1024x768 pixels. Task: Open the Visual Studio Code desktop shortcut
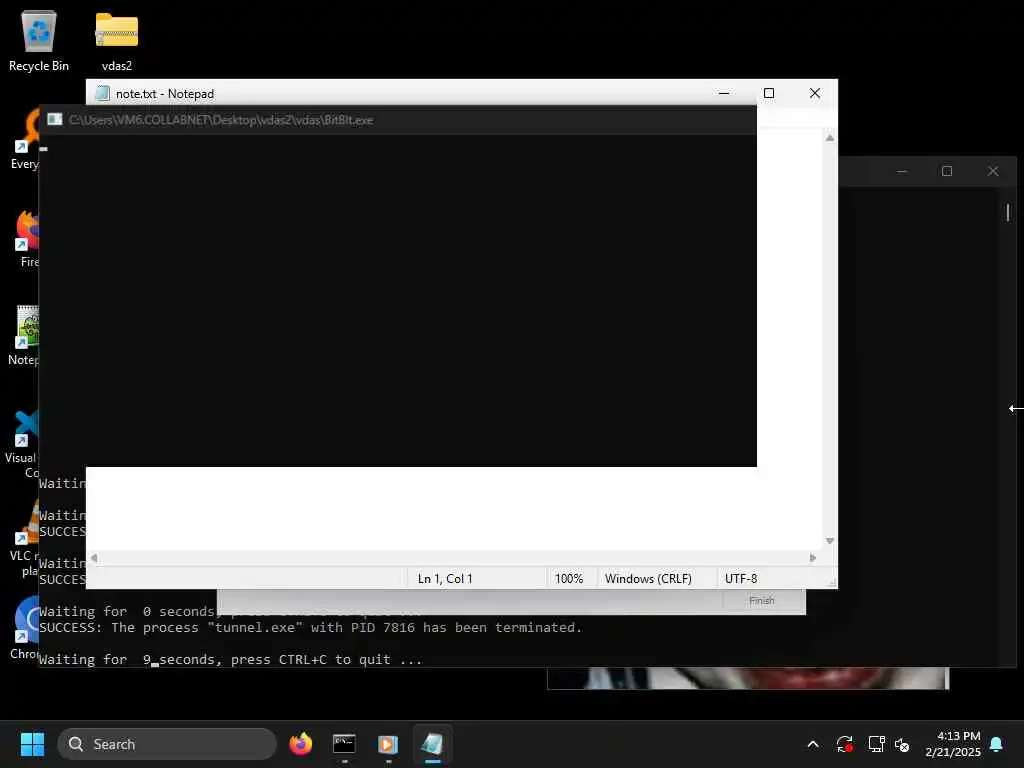(x=23, y=443)
